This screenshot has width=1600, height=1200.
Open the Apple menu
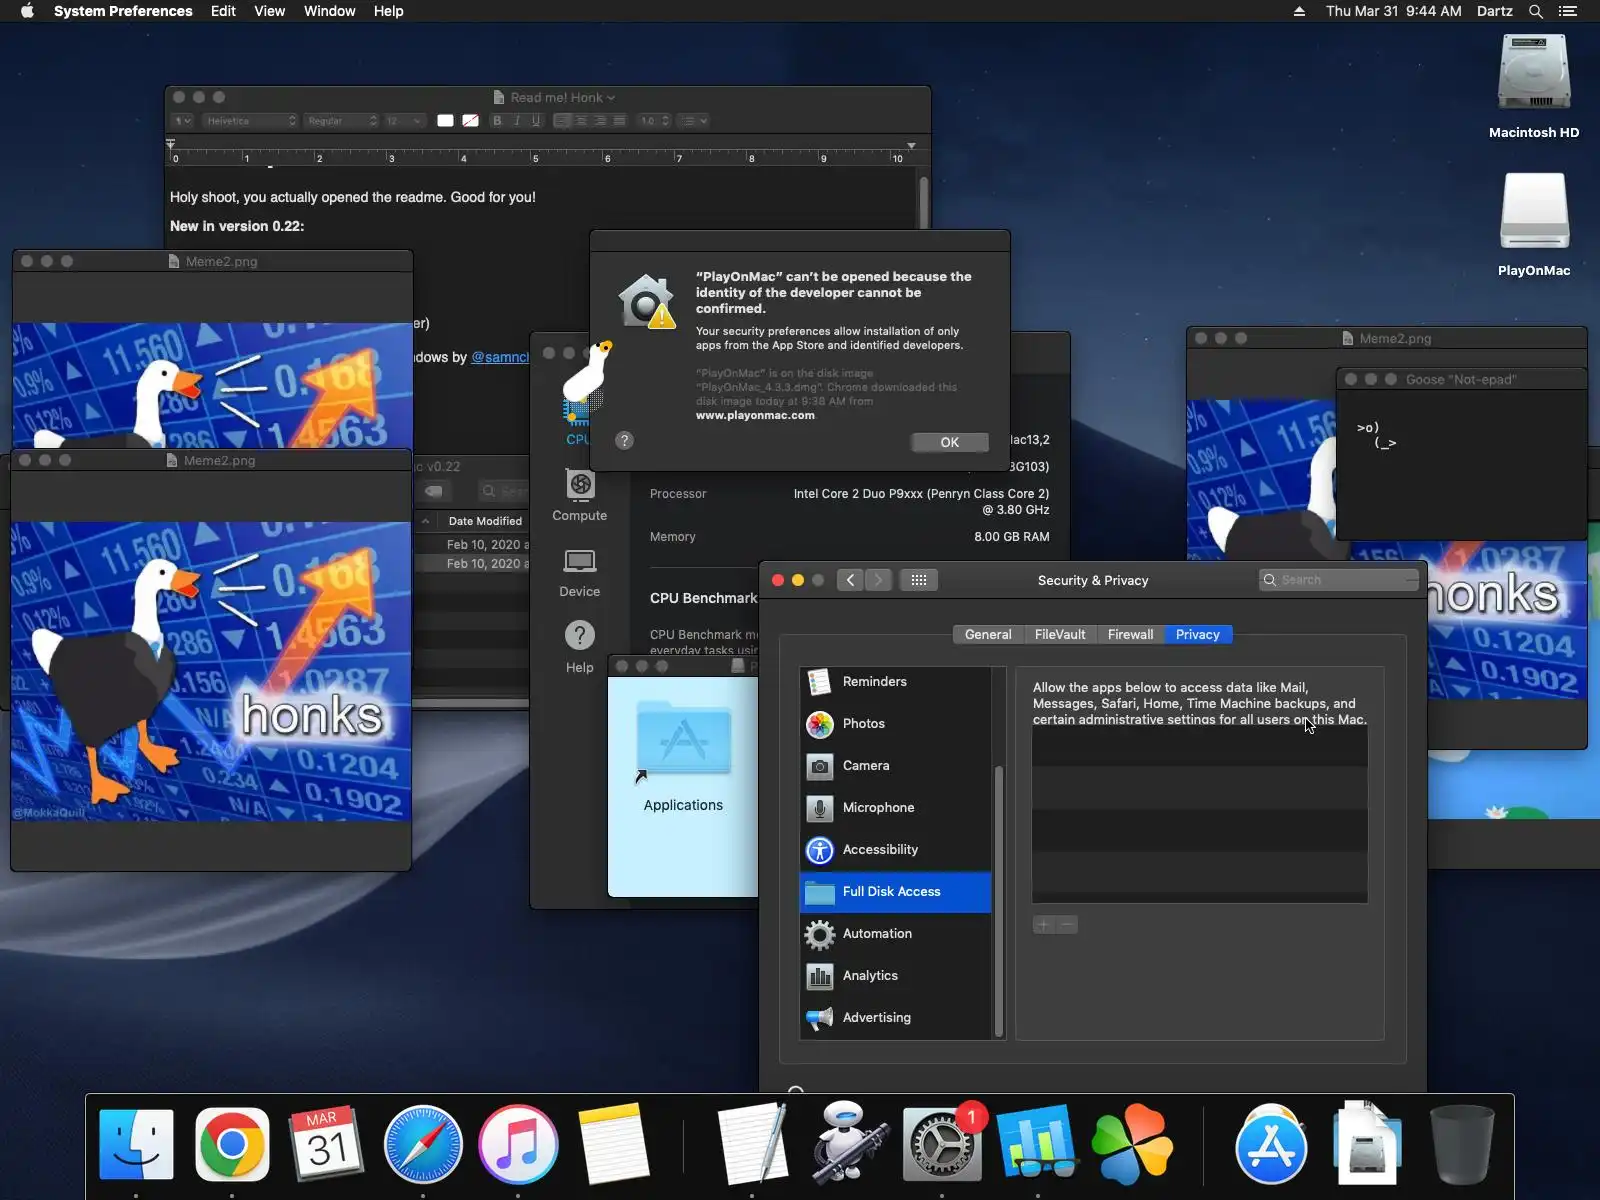28,11
